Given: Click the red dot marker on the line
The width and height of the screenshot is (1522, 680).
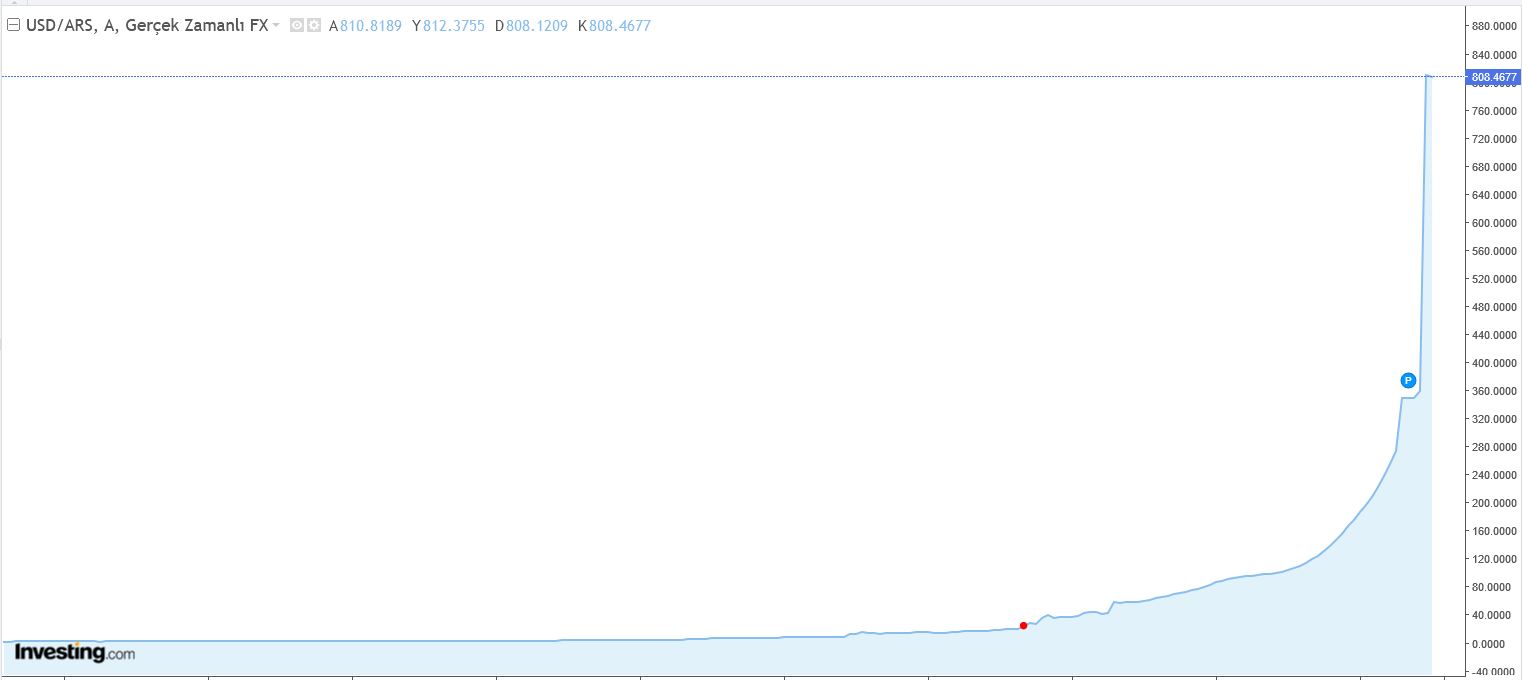Looking at the screenshot, I should pyautogui.click(x=1023, y=626).
